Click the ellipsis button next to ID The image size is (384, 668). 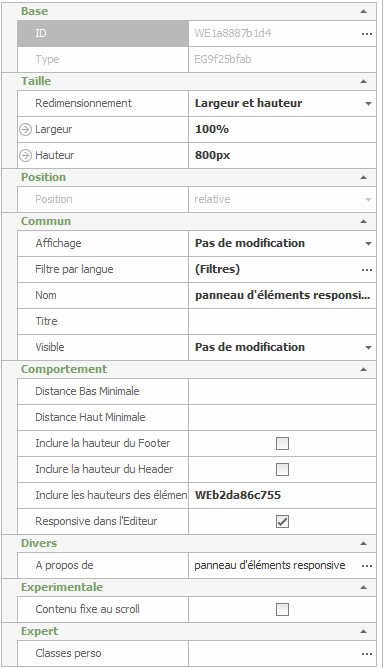coord(367,34)
